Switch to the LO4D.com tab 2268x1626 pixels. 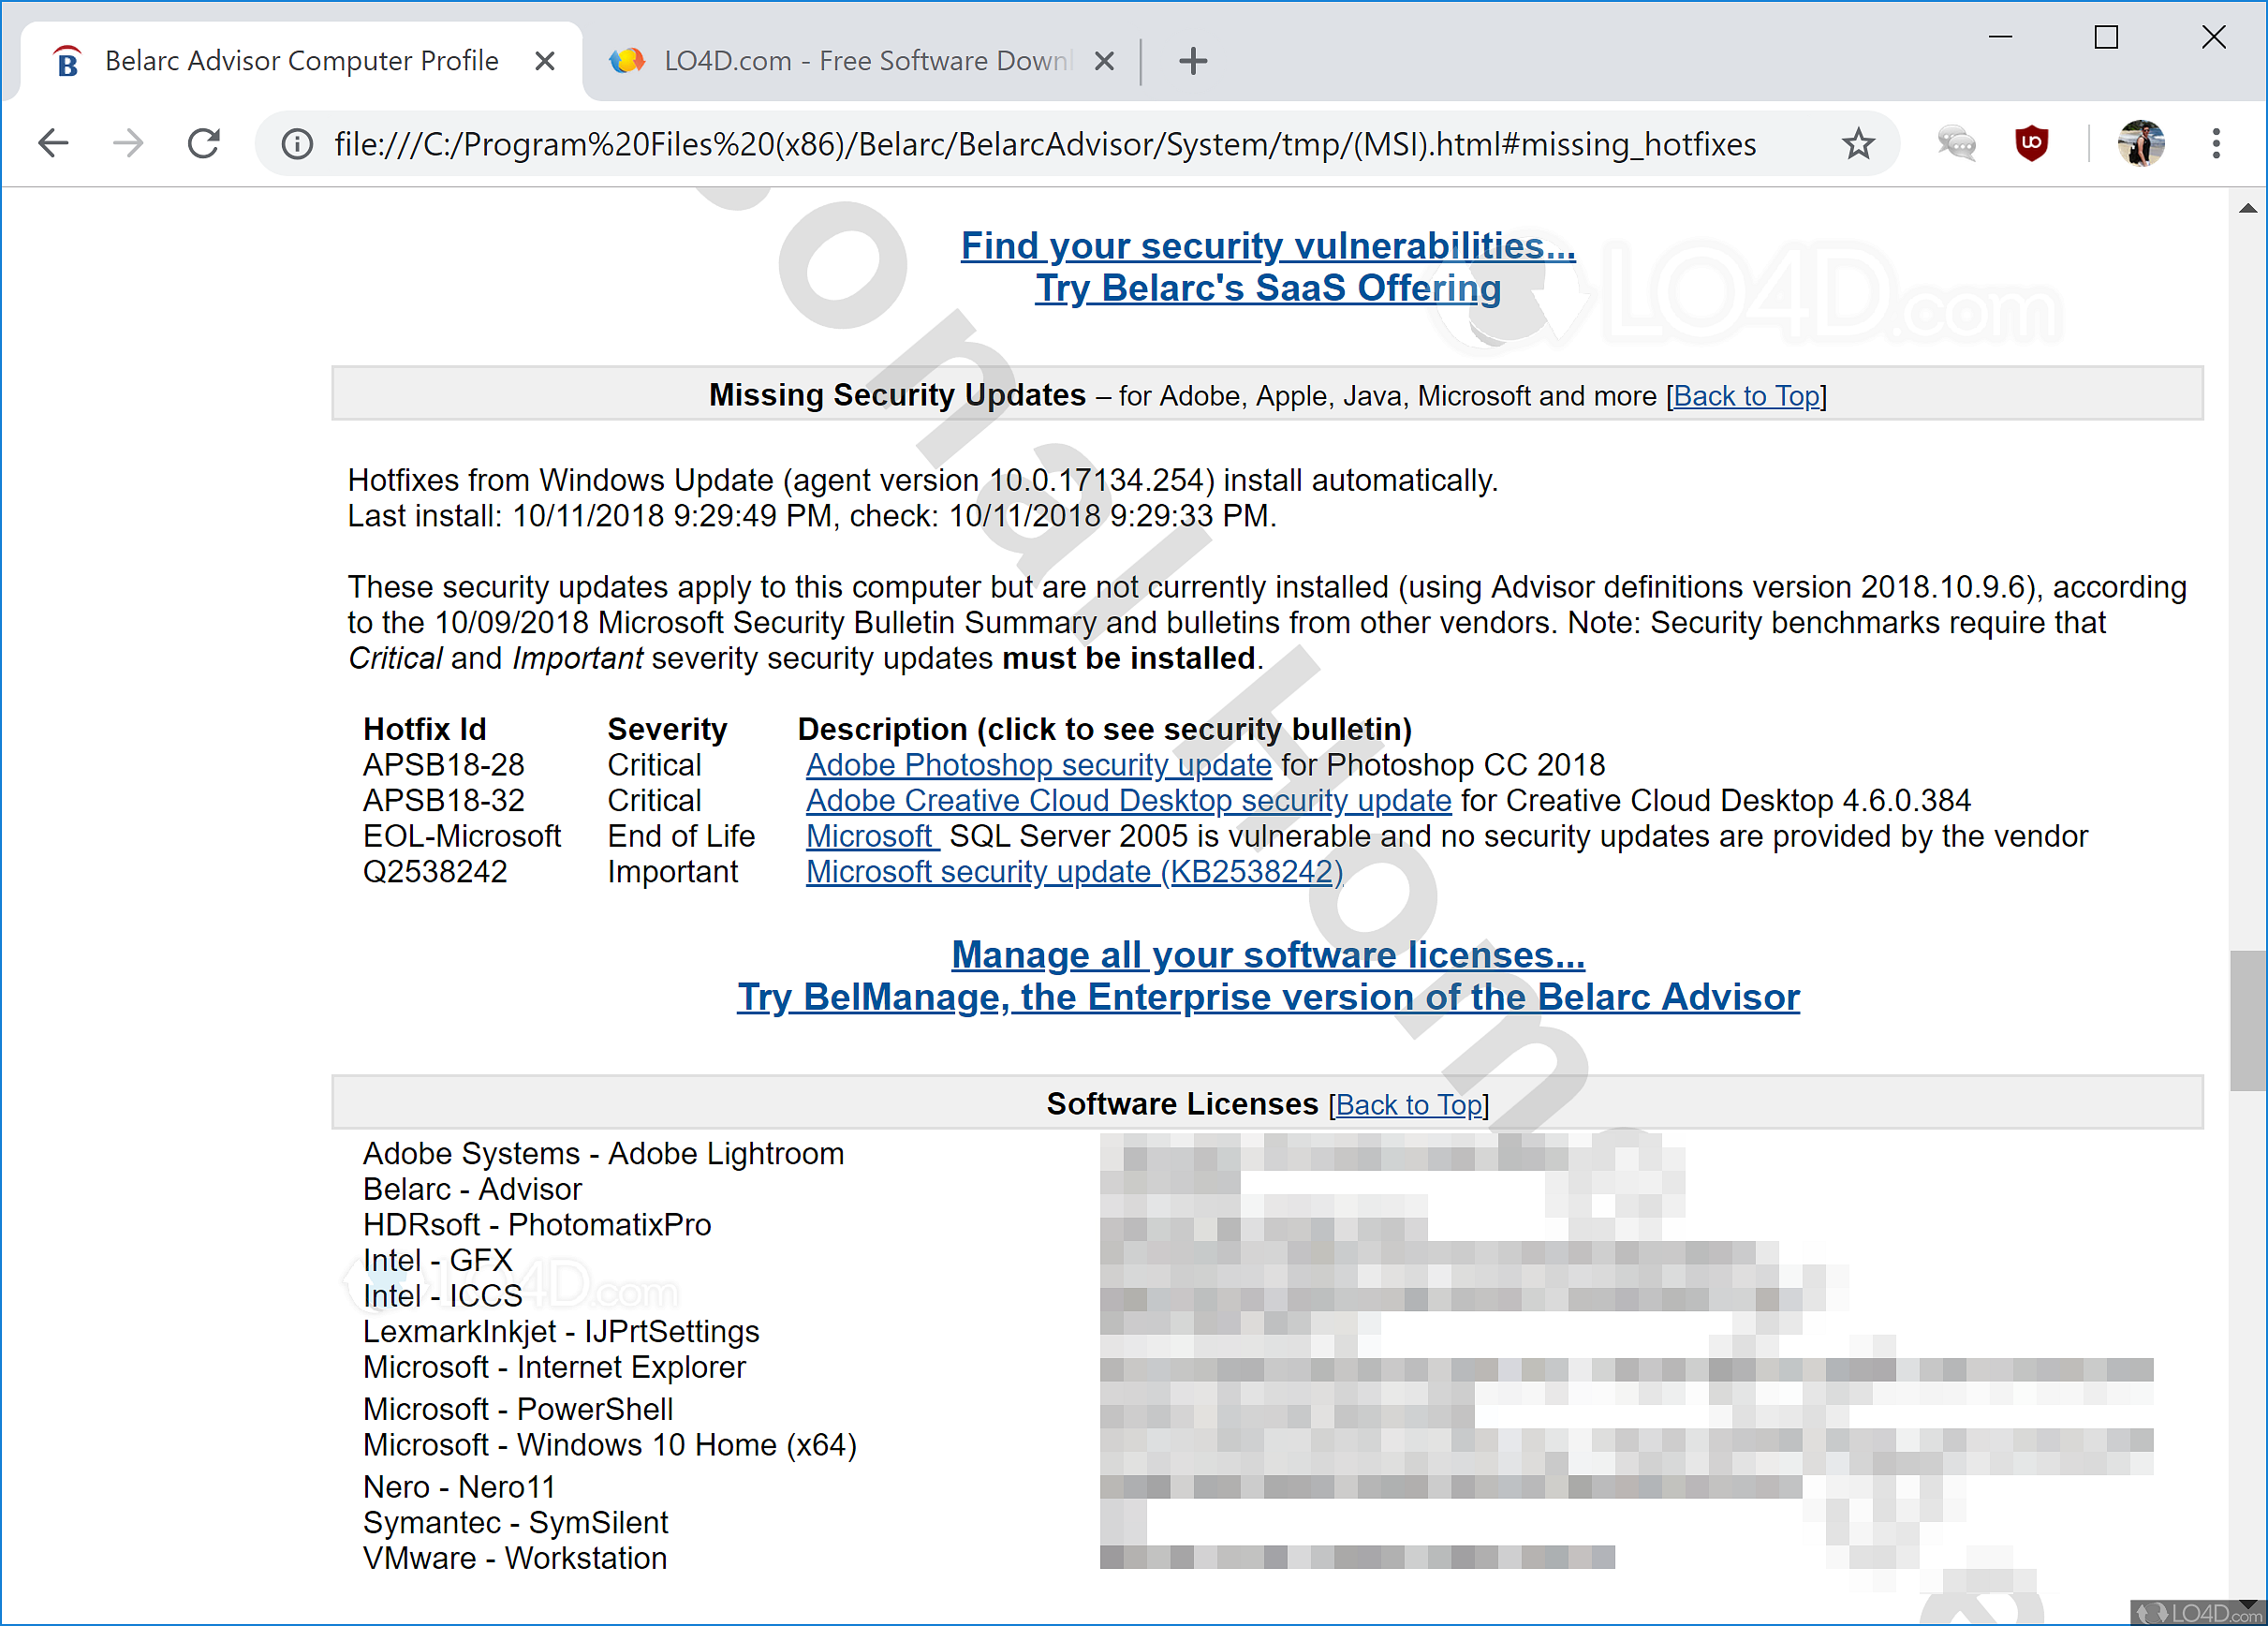850,61
